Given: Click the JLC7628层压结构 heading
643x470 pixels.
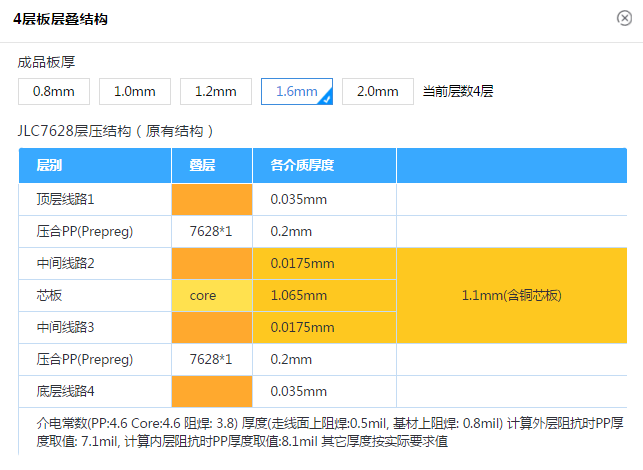Looking at the screenshot, I should tap(116, 131).
